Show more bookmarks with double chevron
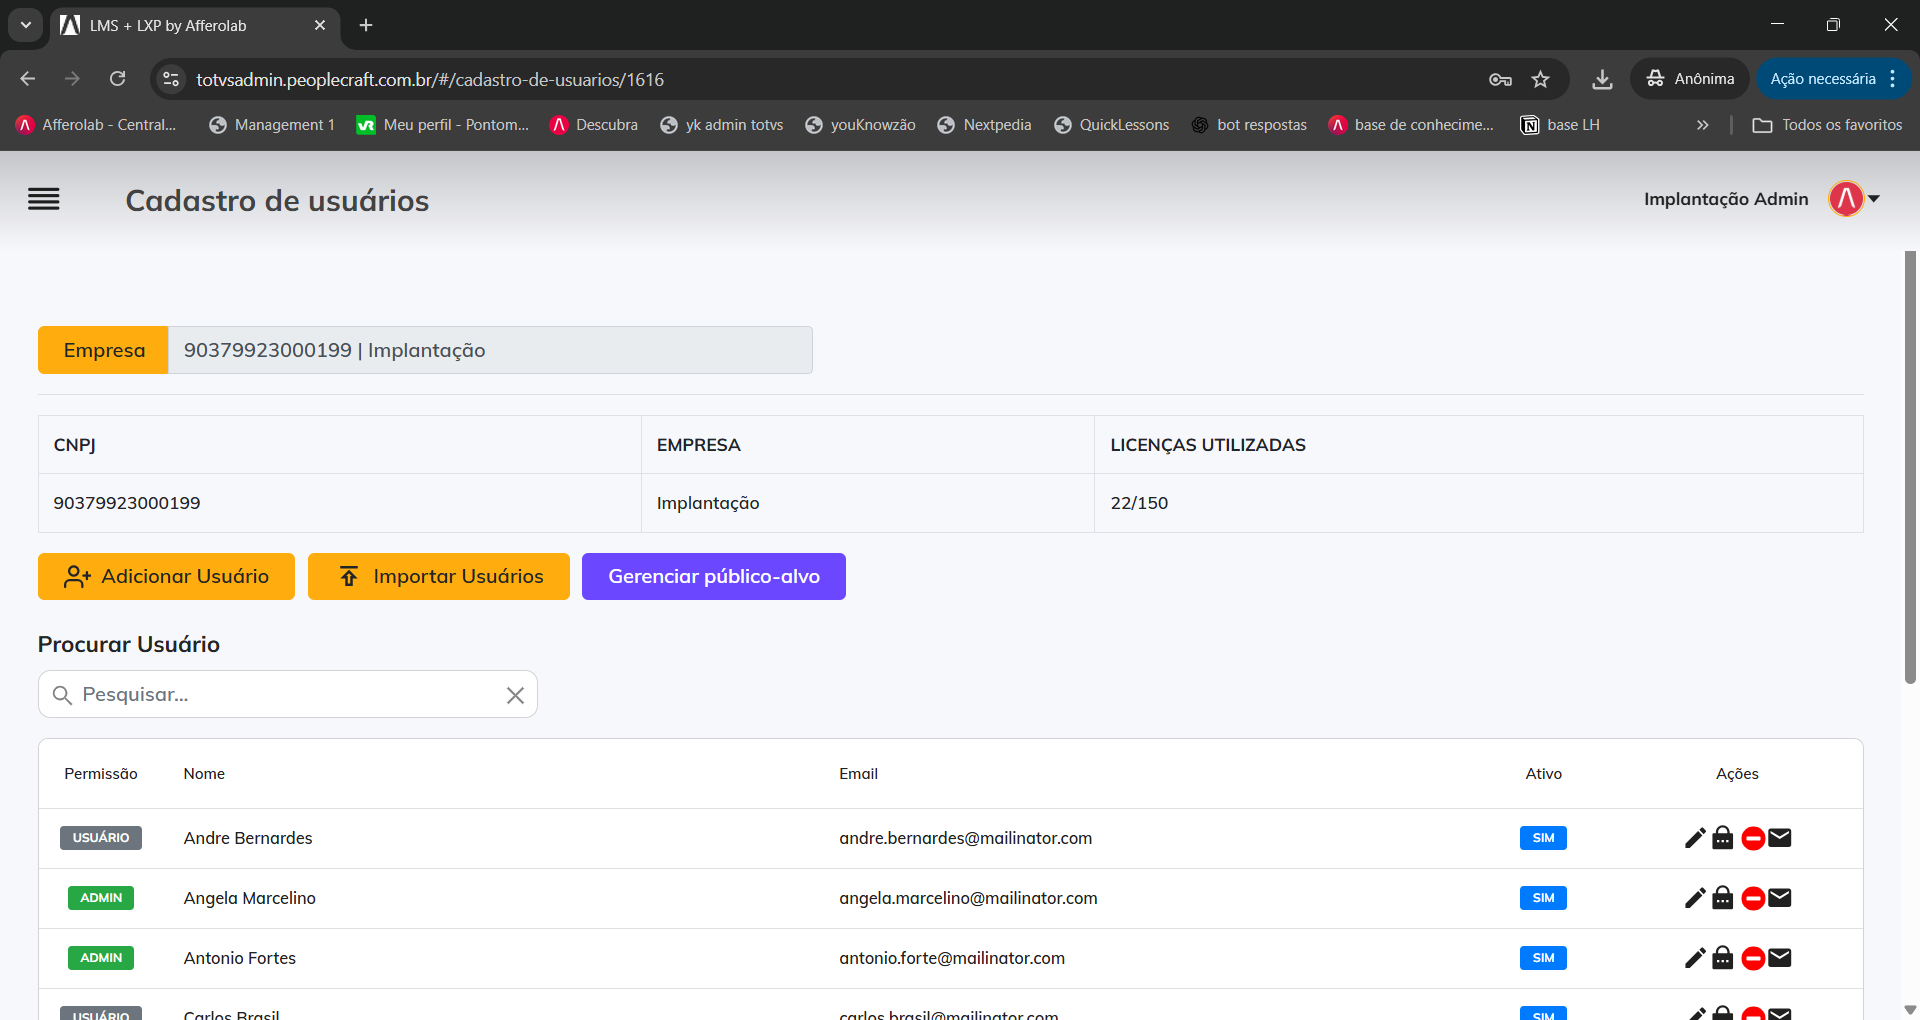The image size is (1920, 1020). tap(1702, 125)
